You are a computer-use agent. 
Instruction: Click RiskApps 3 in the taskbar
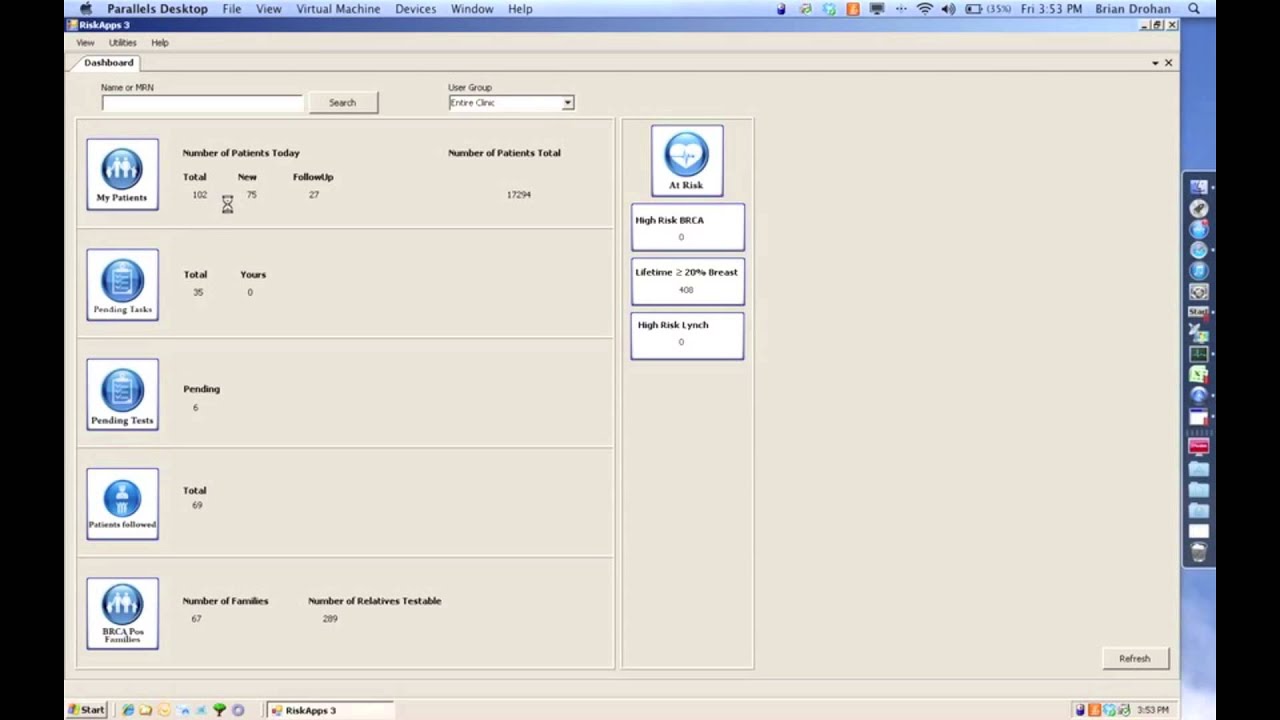click(x=330, y=710)
